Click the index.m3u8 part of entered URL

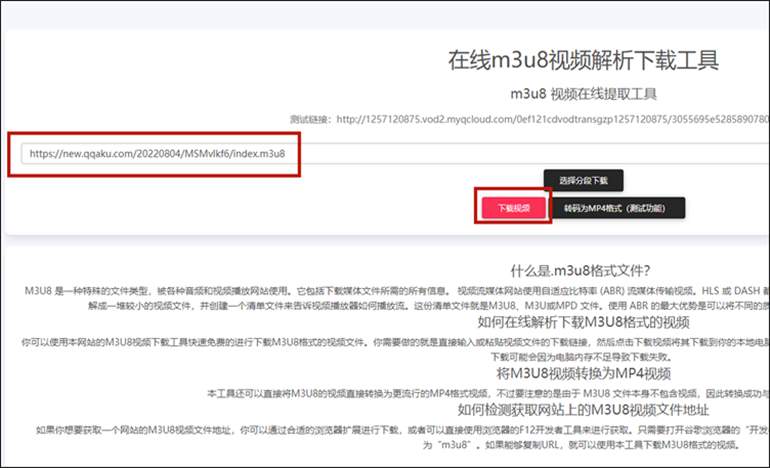(258, 154)
